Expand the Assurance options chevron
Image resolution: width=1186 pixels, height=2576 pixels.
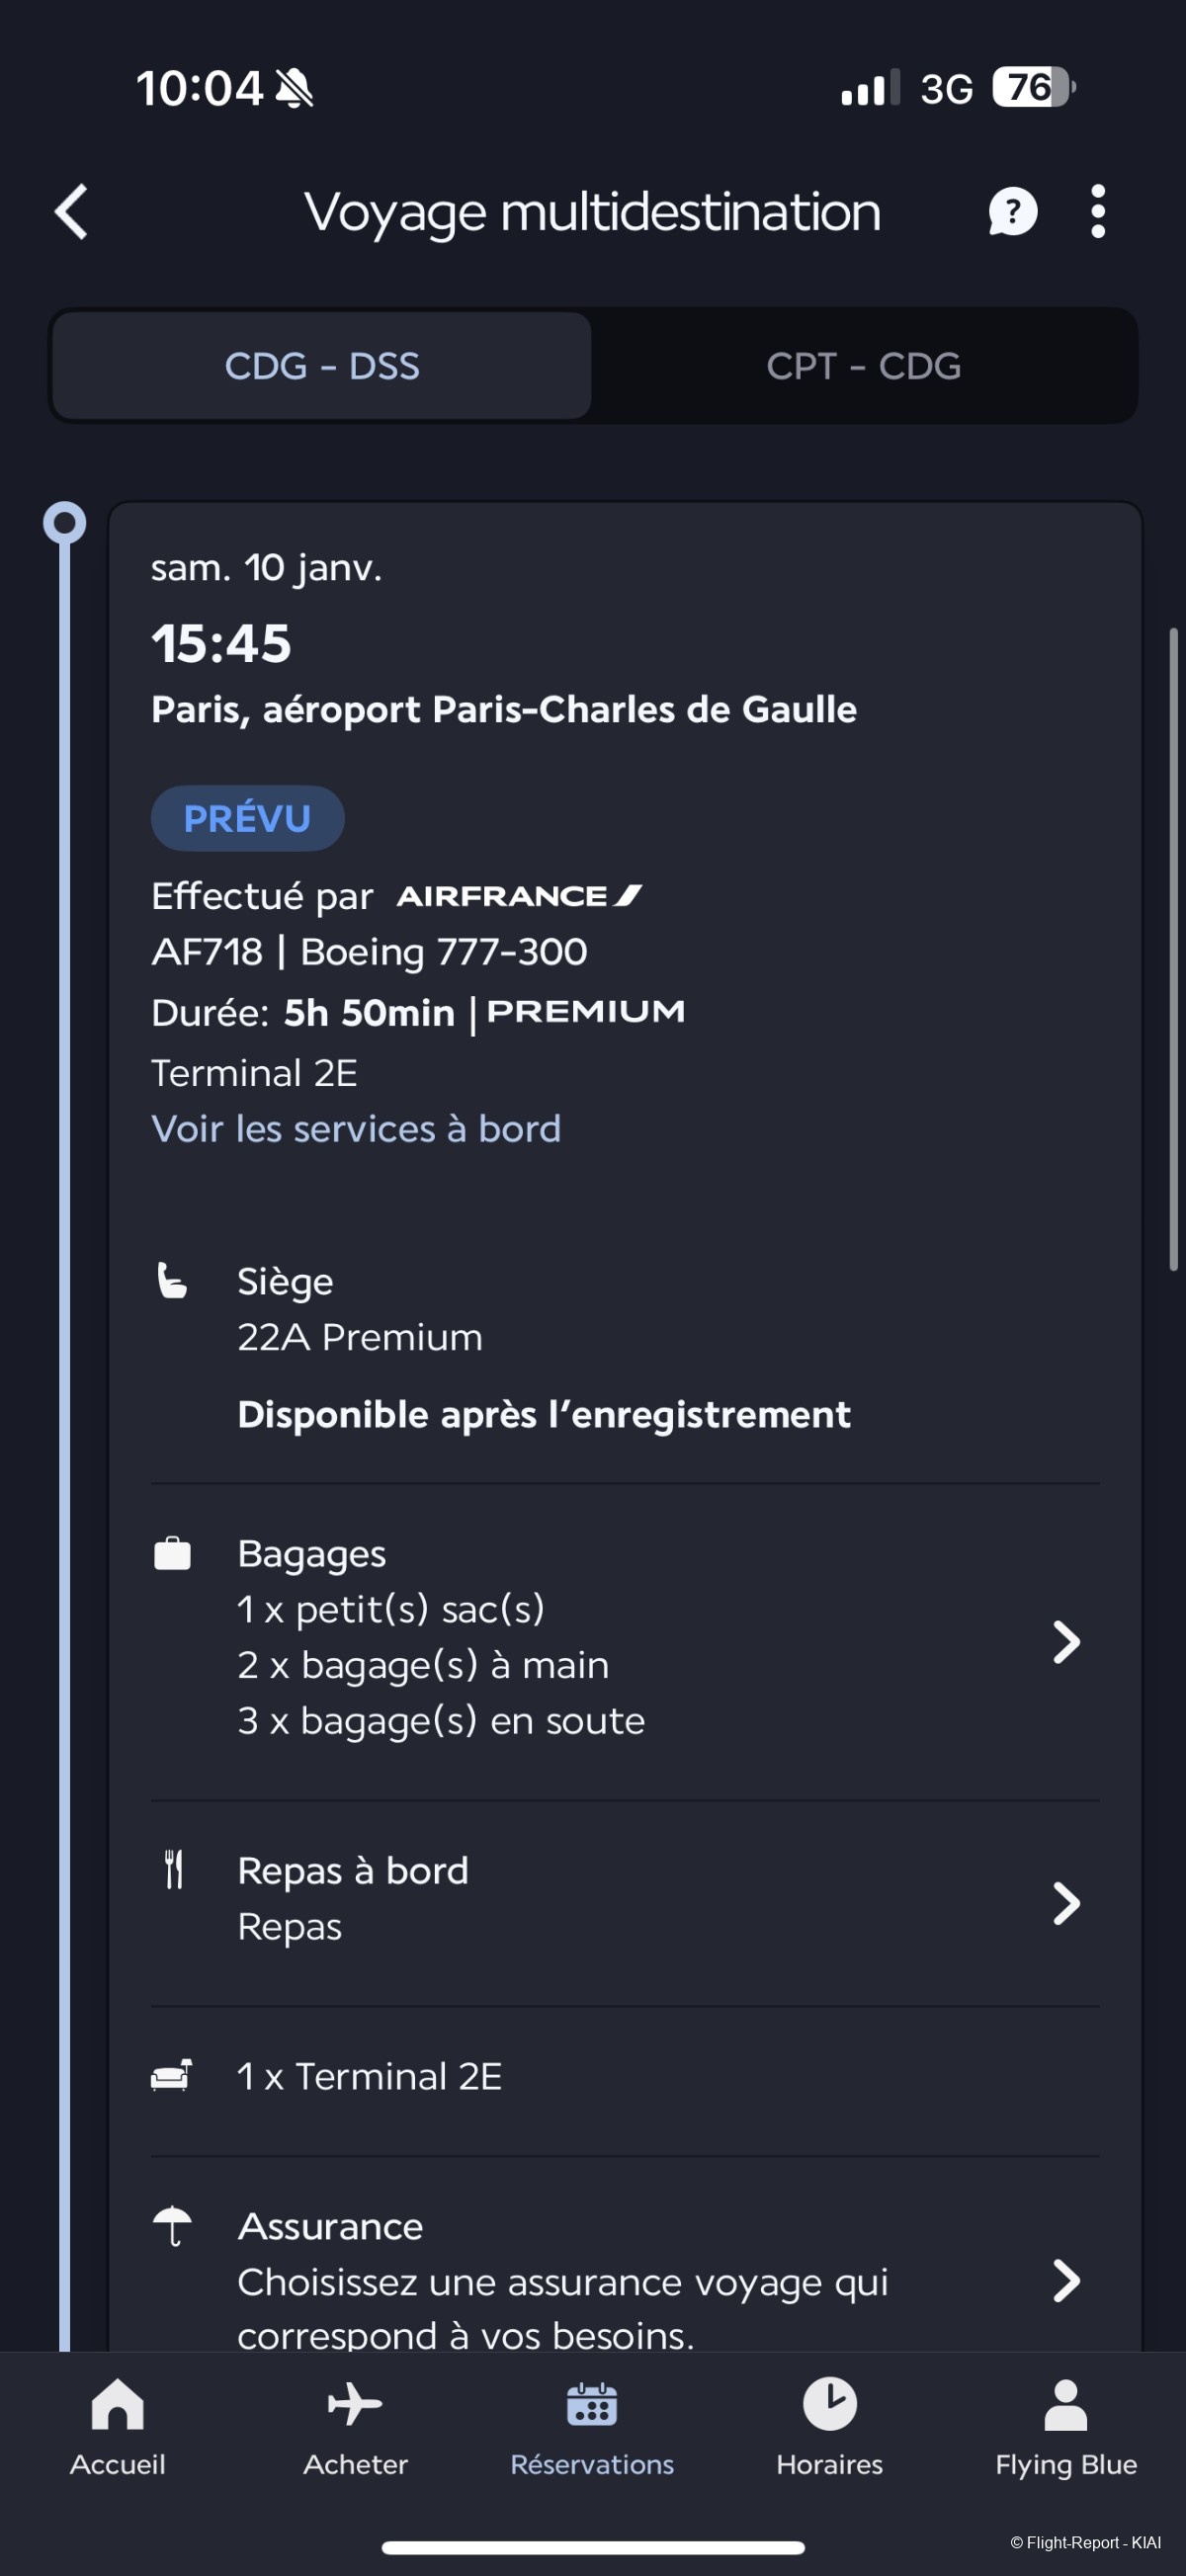click(1066, 2281)
